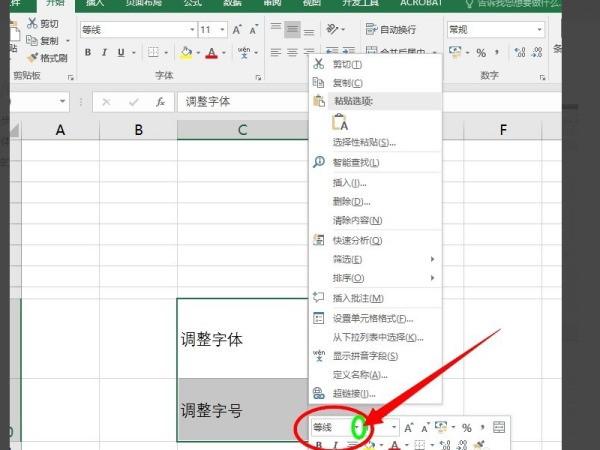The height and width of the screenshot is (450, 600).
Task: Open the ribbon Borders dropdown arrow
Action: point(166,52)
